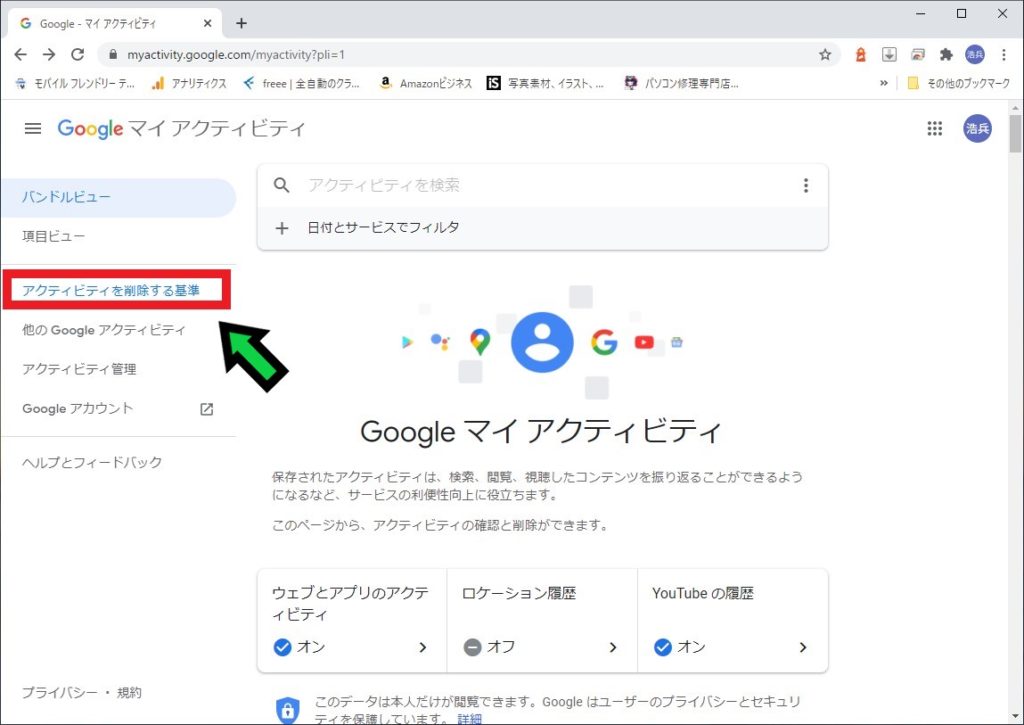This screenshot has width=1024, height=725.
Task: Open the Google account avatar on page
Action: (977, 128)
